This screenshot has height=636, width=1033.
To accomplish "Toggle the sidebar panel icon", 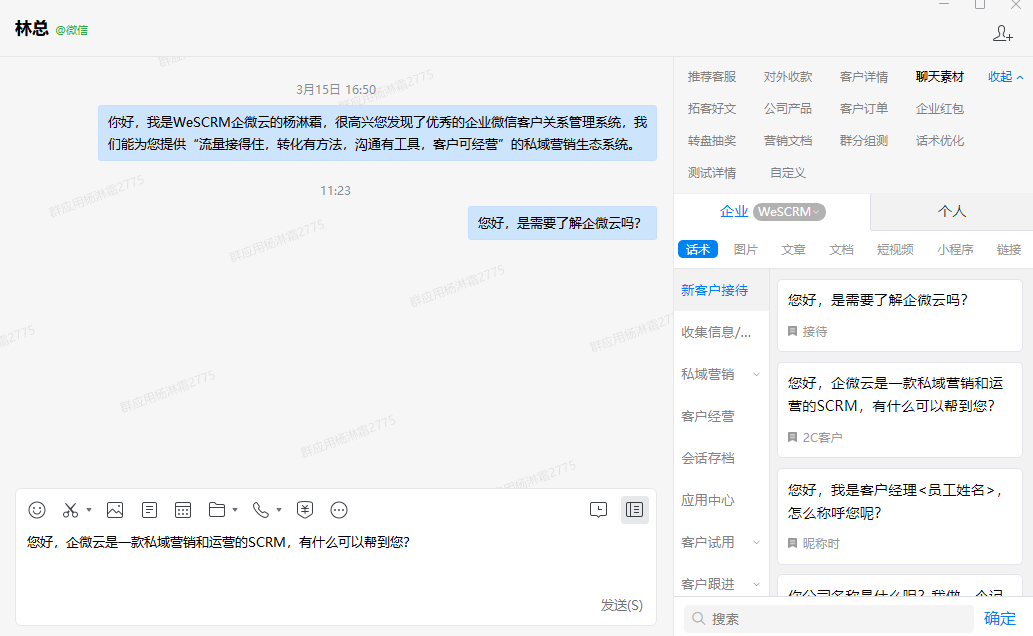I will [x=634, y=509].
